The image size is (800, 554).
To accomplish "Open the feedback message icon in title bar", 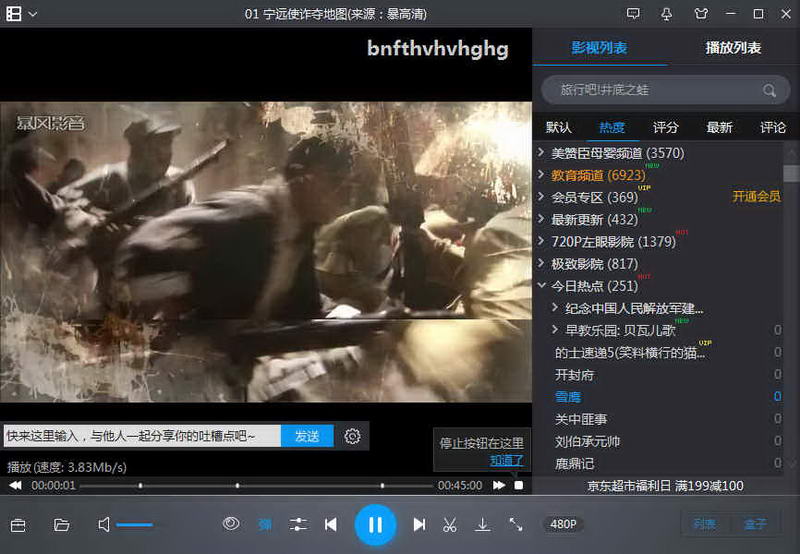I will pos(633,14).
